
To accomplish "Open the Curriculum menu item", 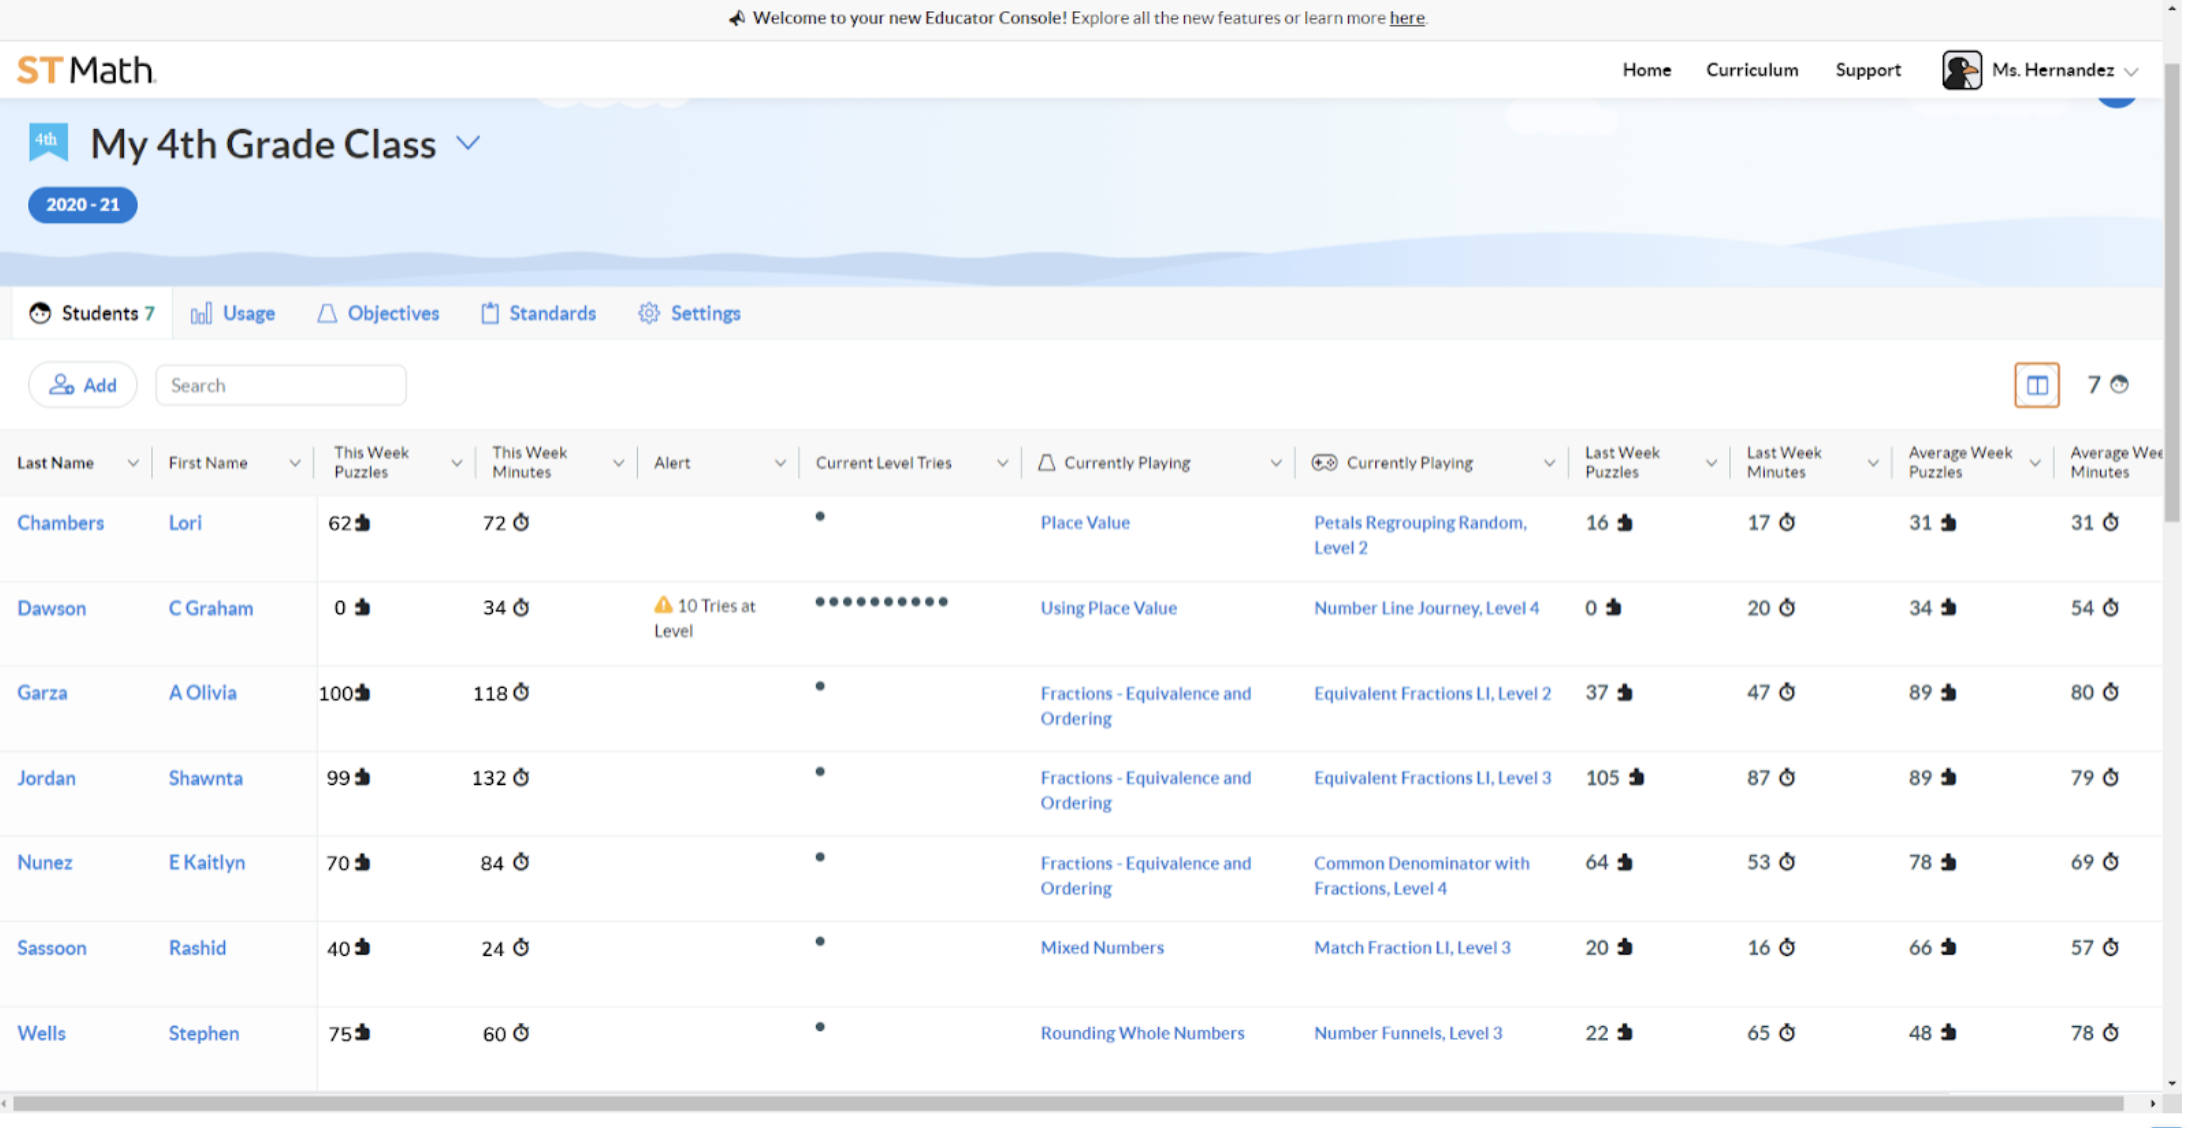I will (x=1751, y=70).
